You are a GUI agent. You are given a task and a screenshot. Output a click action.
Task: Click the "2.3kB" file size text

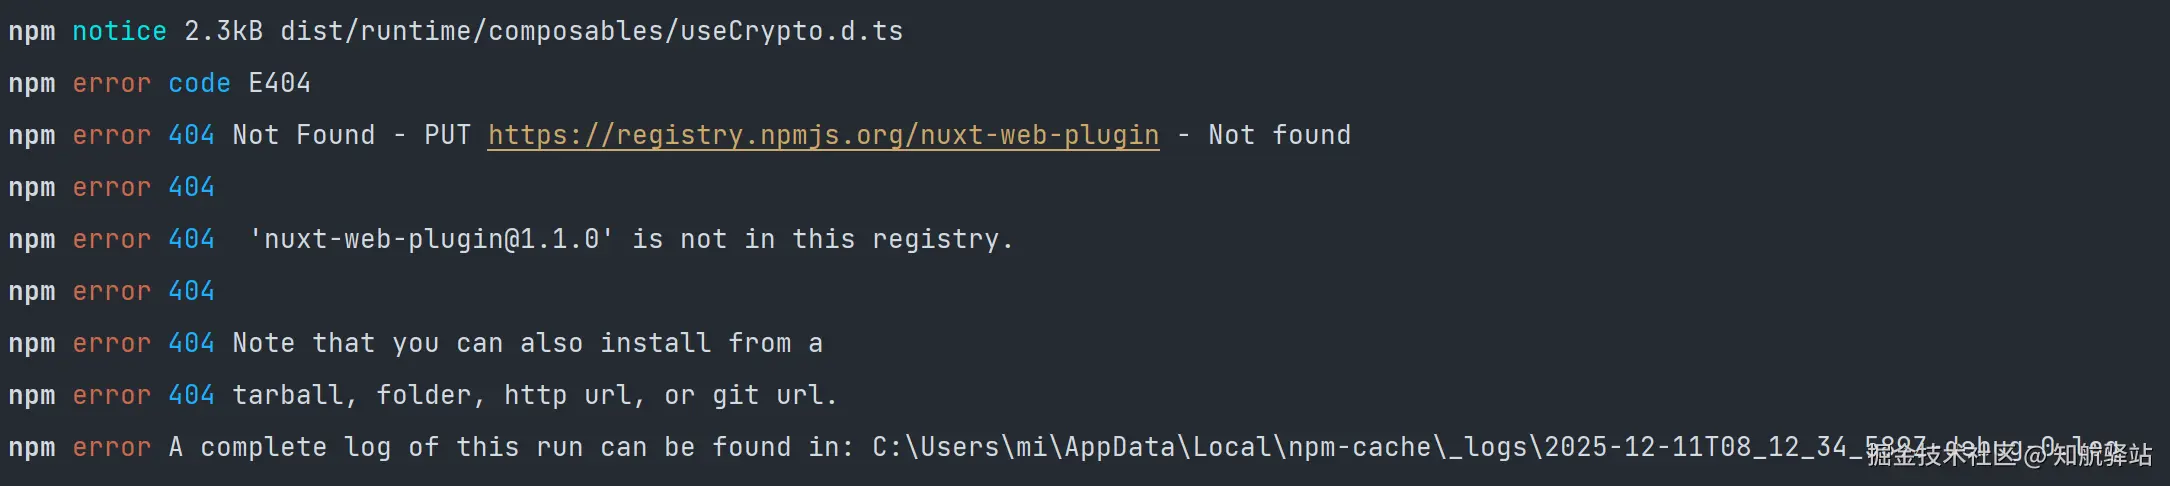tap(223, 31)
